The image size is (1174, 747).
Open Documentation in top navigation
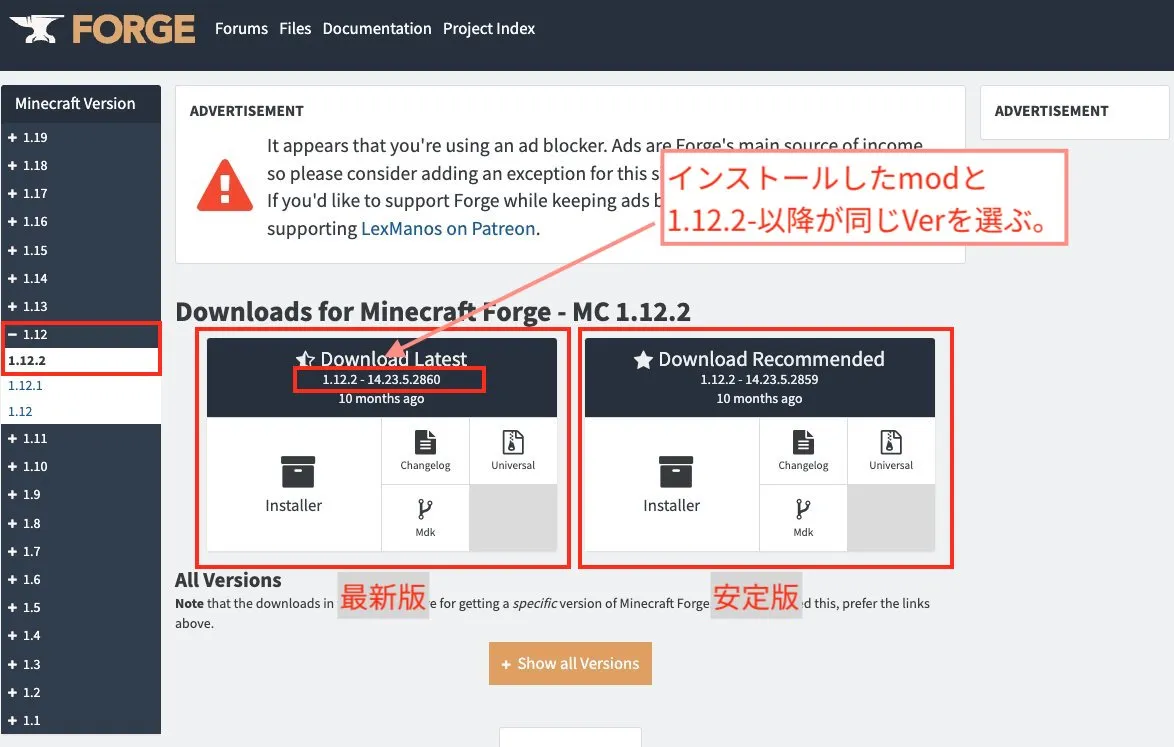(377, 28)
